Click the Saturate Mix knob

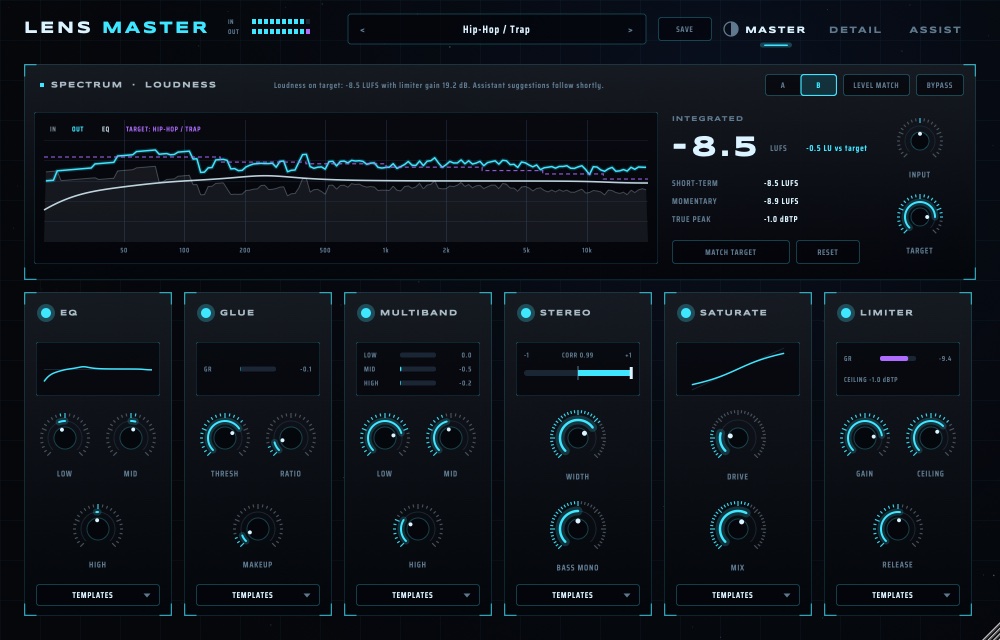[x=738, y=528]
